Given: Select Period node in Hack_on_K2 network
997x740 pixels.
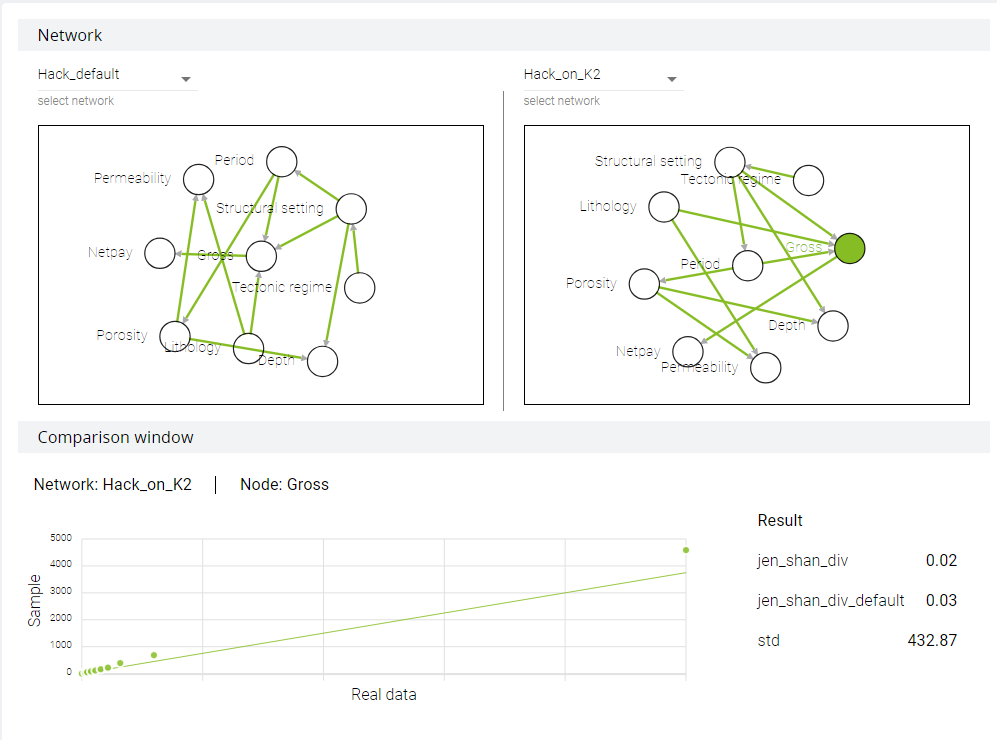Looking at the screenshot, I should coord(747,265).
